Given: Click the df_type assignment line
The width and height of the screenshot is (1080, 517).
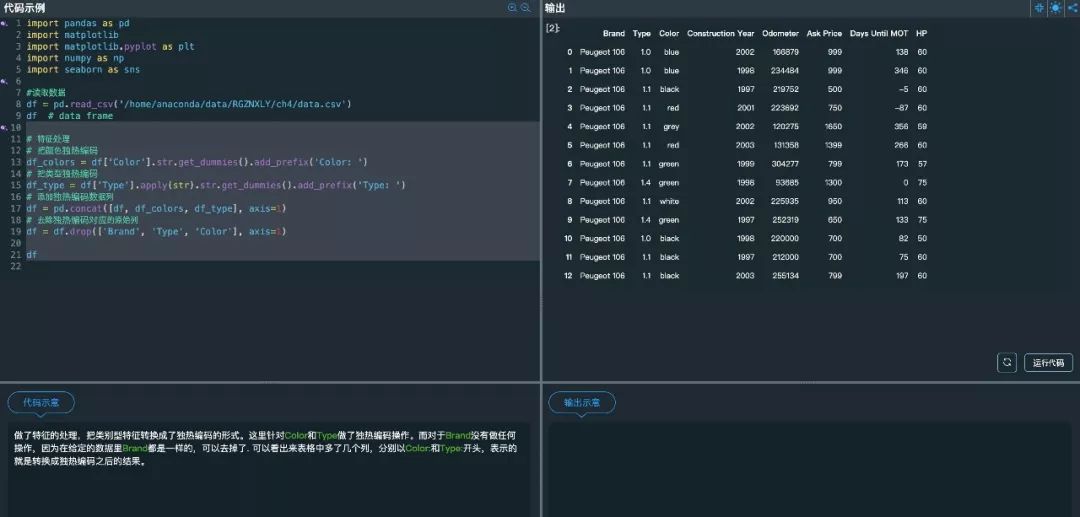Looking at the screenshot, I should [216, 185].
